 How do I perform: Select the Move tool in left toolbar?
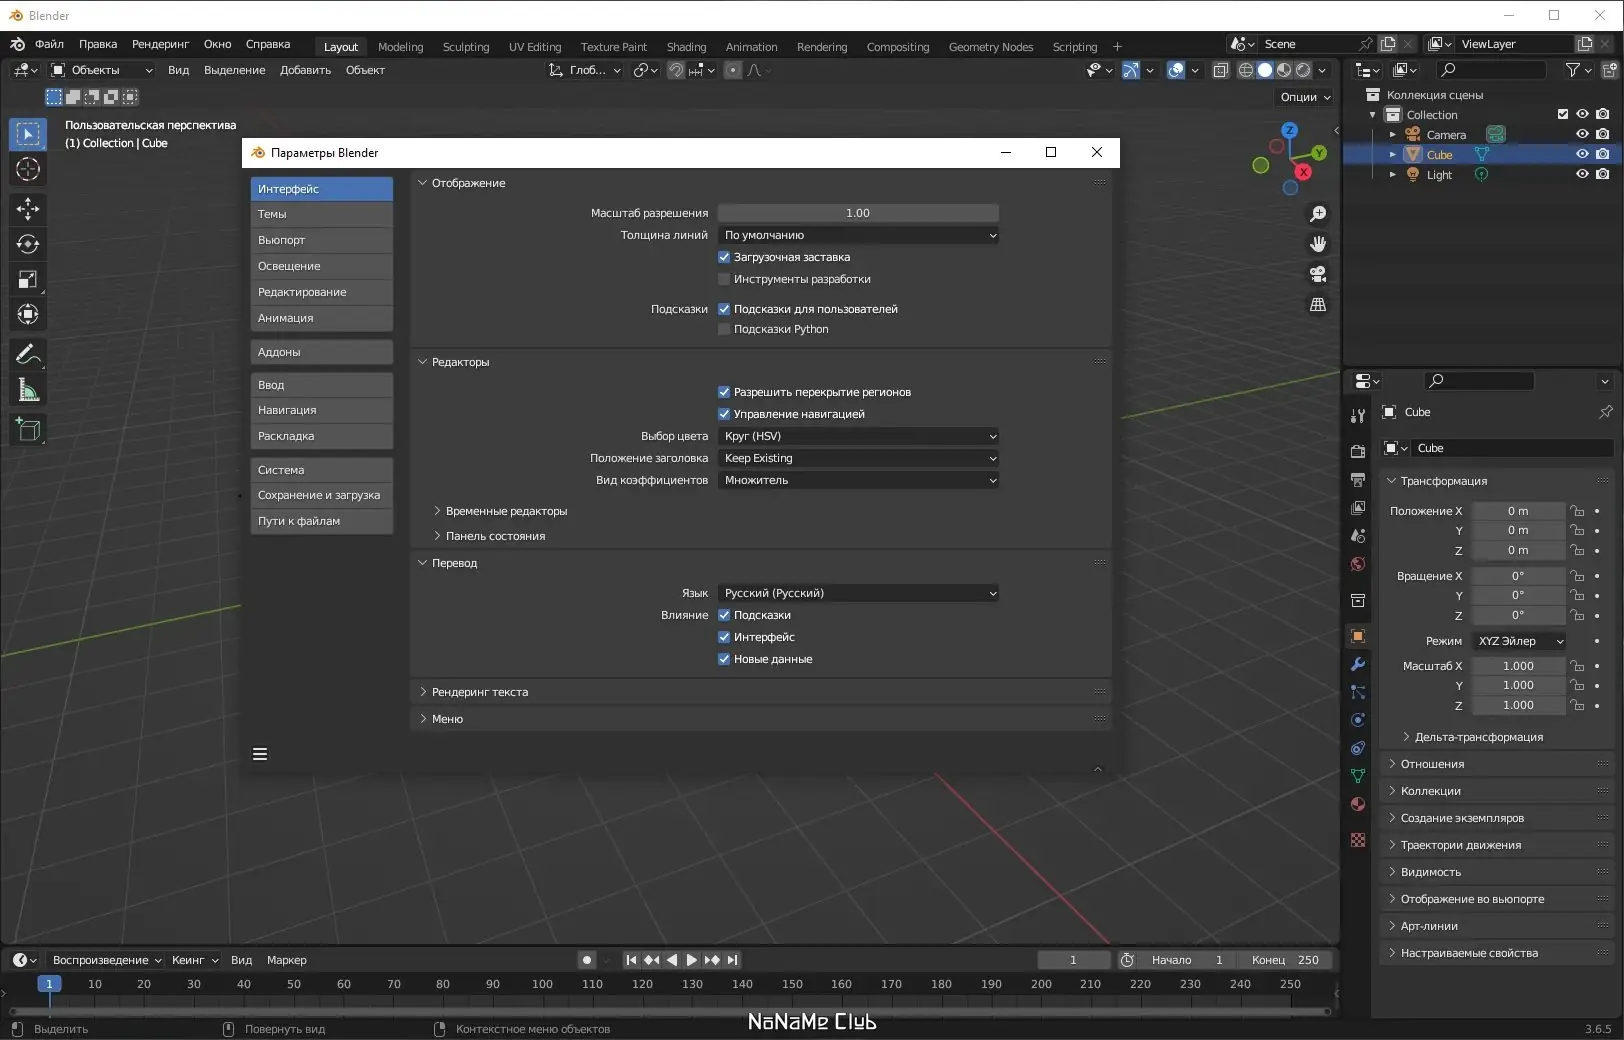click(28, 208)
